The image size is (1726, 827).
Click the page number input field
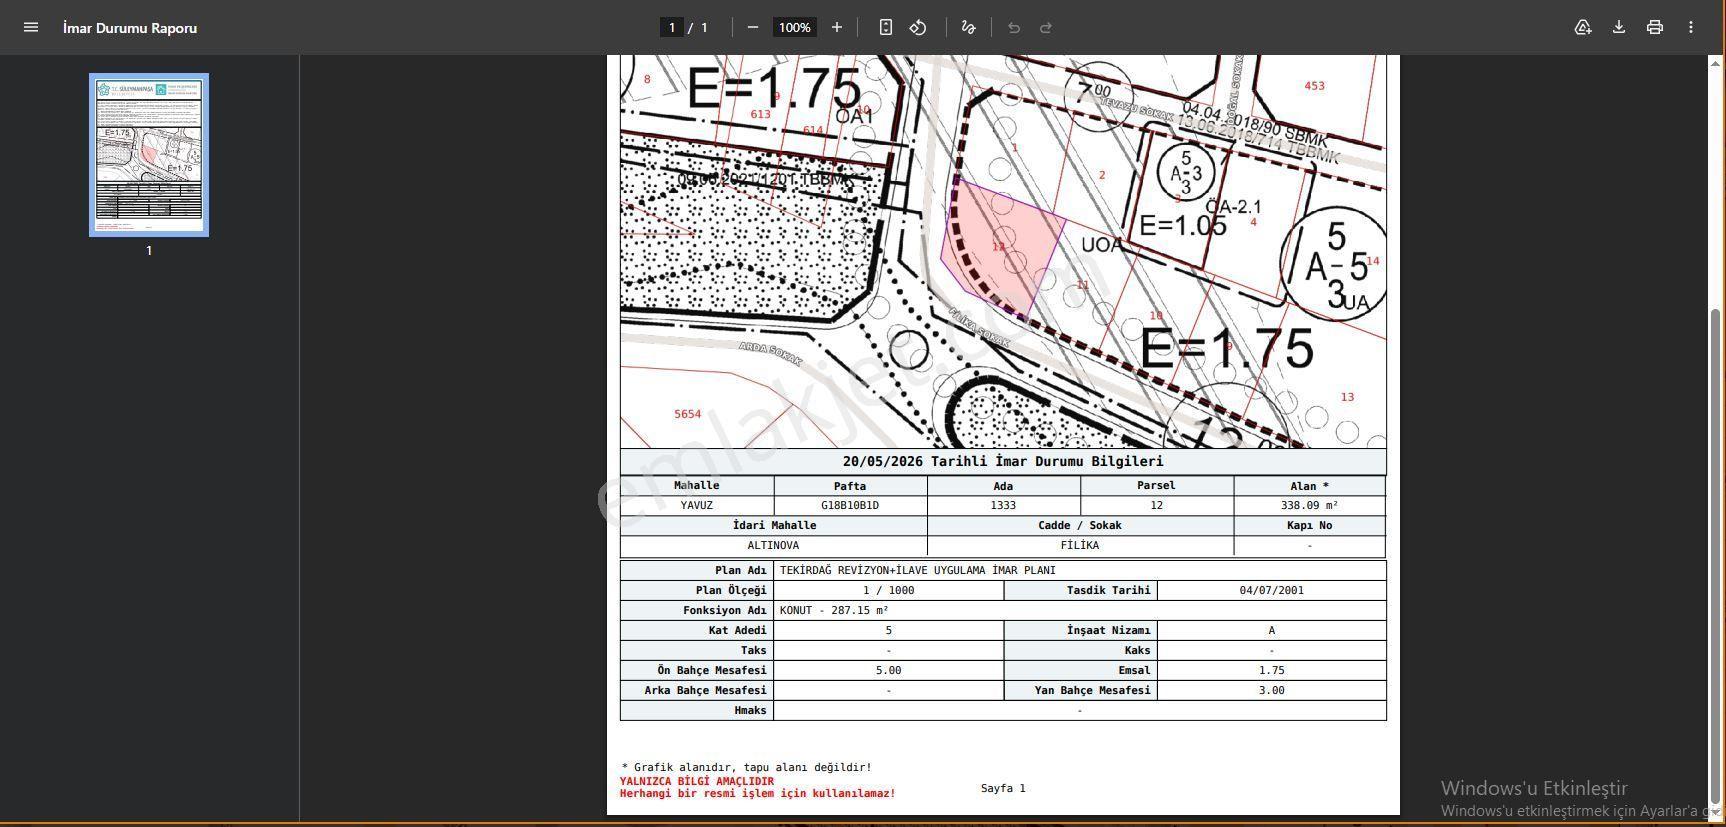tap(672, 27)
